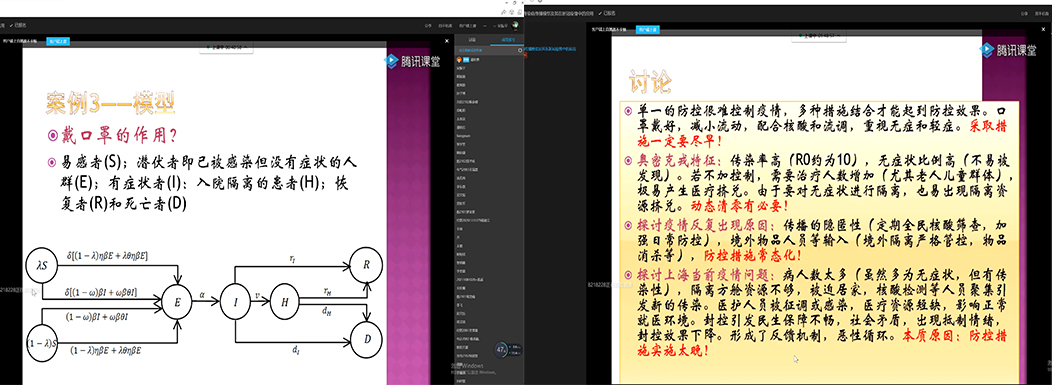This screenshot has height=385, width=1052.
Task: Click the blue link text in the chat area
Action: [550, 49]
